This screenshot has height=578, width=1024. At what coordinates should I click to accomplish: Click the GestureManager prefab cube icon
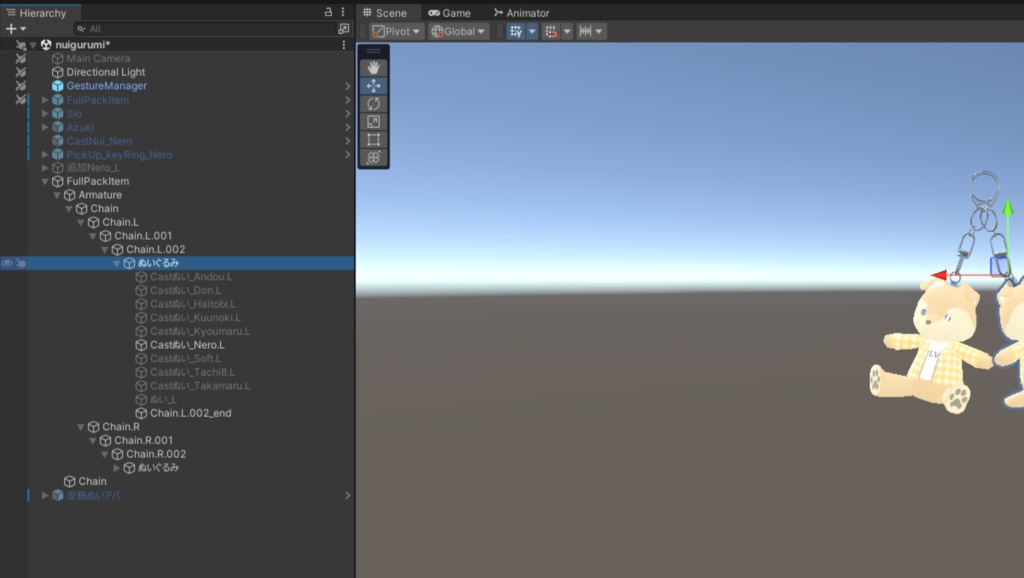tap(57, 86)
